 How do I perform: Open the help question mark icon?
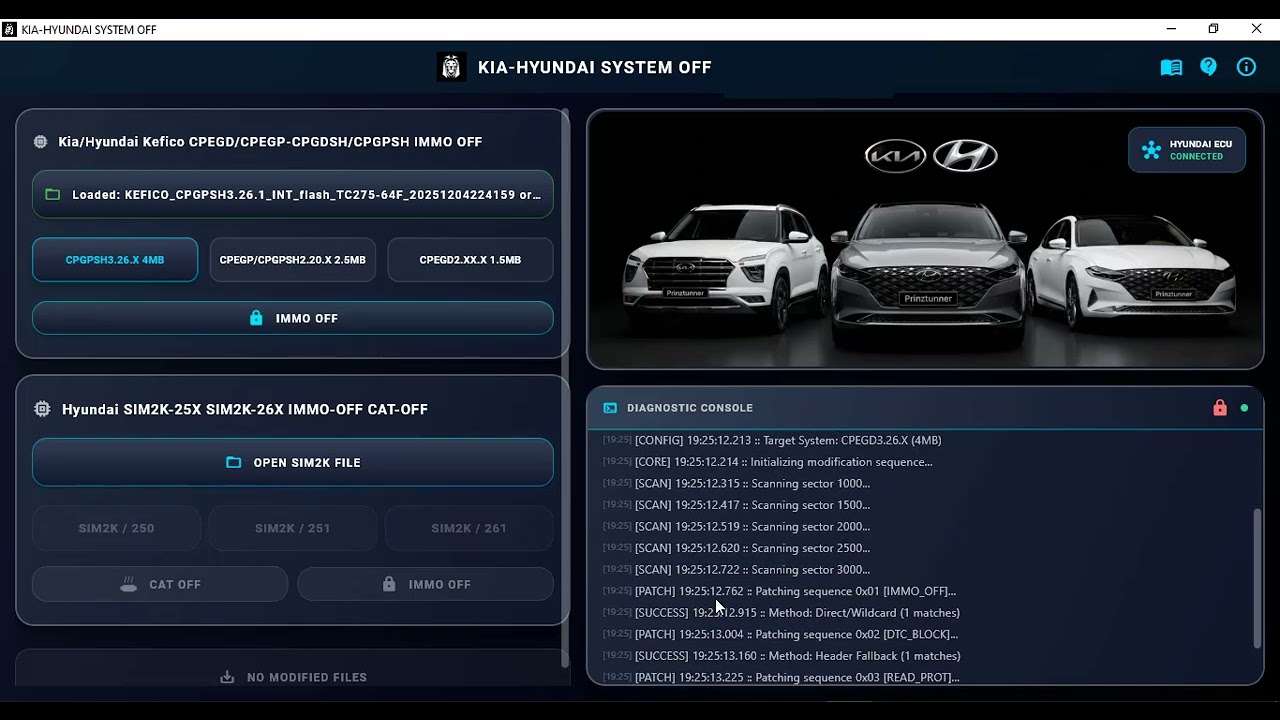(x=1209, y=67)
